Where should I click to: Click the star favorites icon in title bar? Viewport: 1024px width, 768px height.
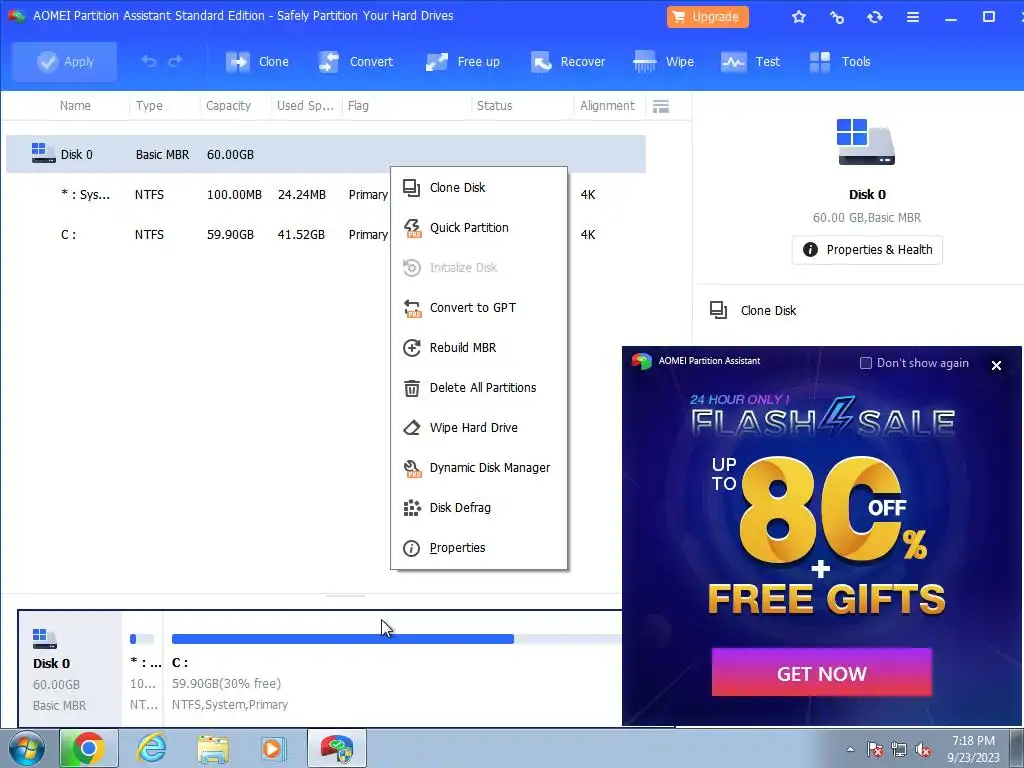(x=799, y=17)
